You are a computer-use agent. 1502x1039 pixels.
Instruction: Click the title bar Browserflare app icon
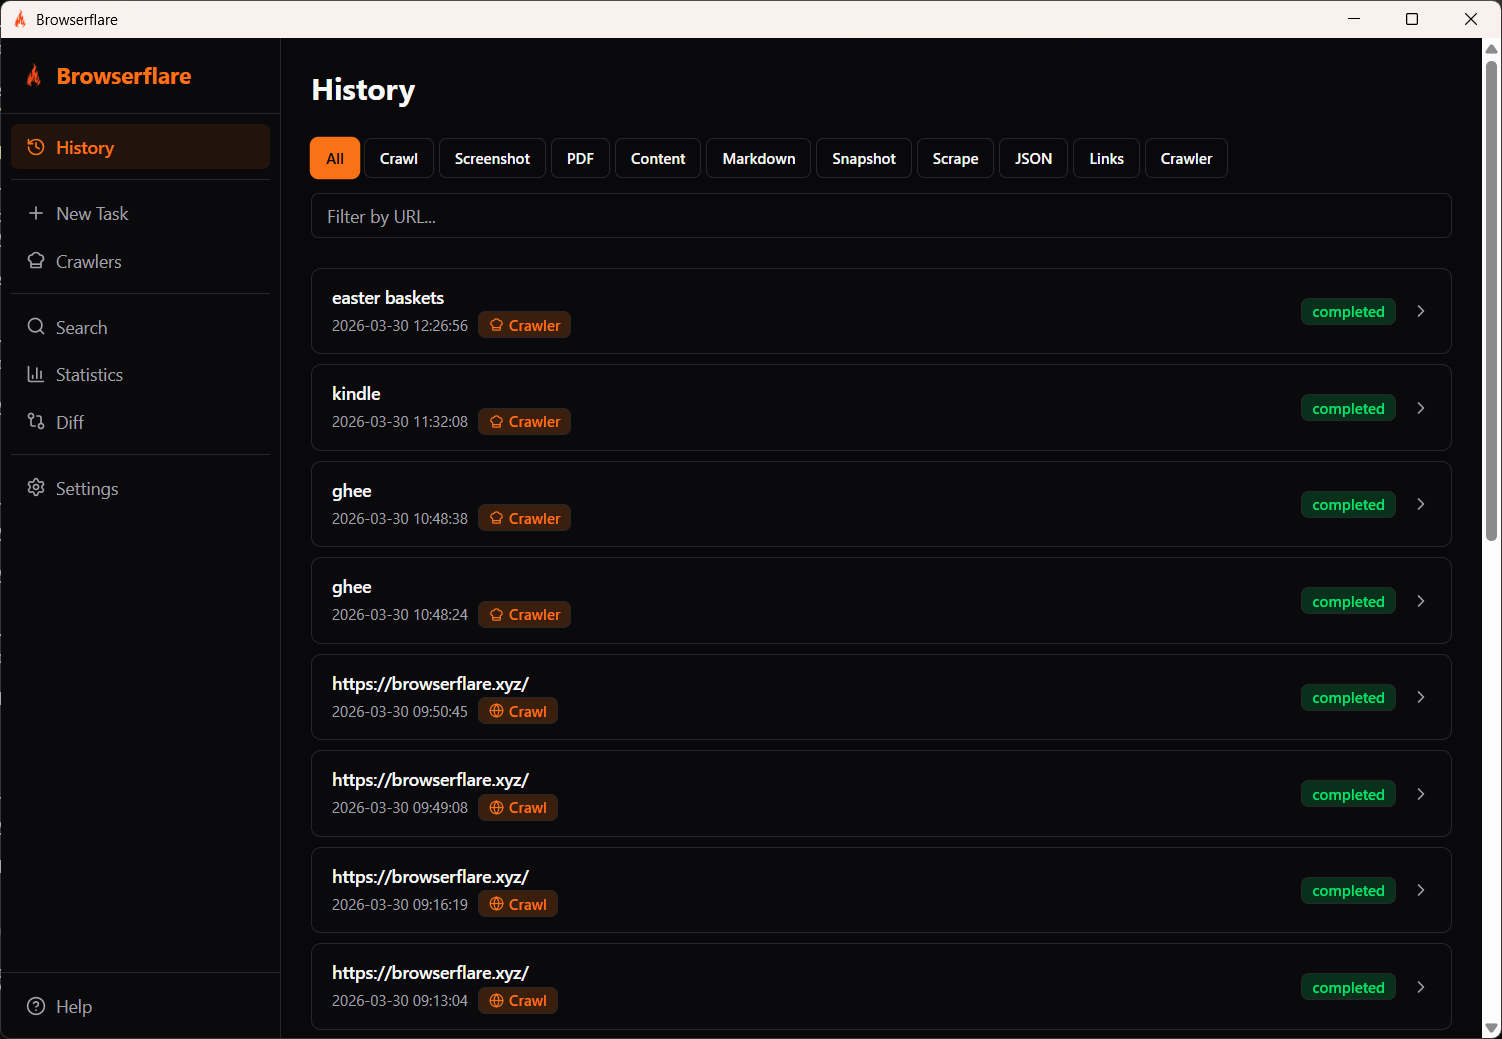pyautogui.click(x=20, y=19)
